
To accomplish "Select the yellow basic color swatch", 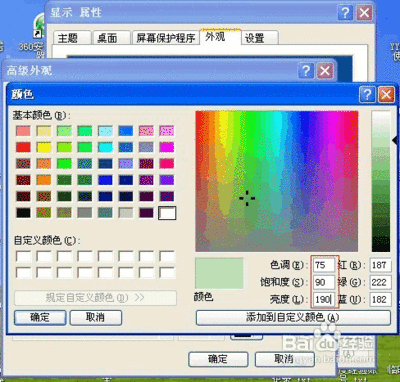I will pos(44,147).
